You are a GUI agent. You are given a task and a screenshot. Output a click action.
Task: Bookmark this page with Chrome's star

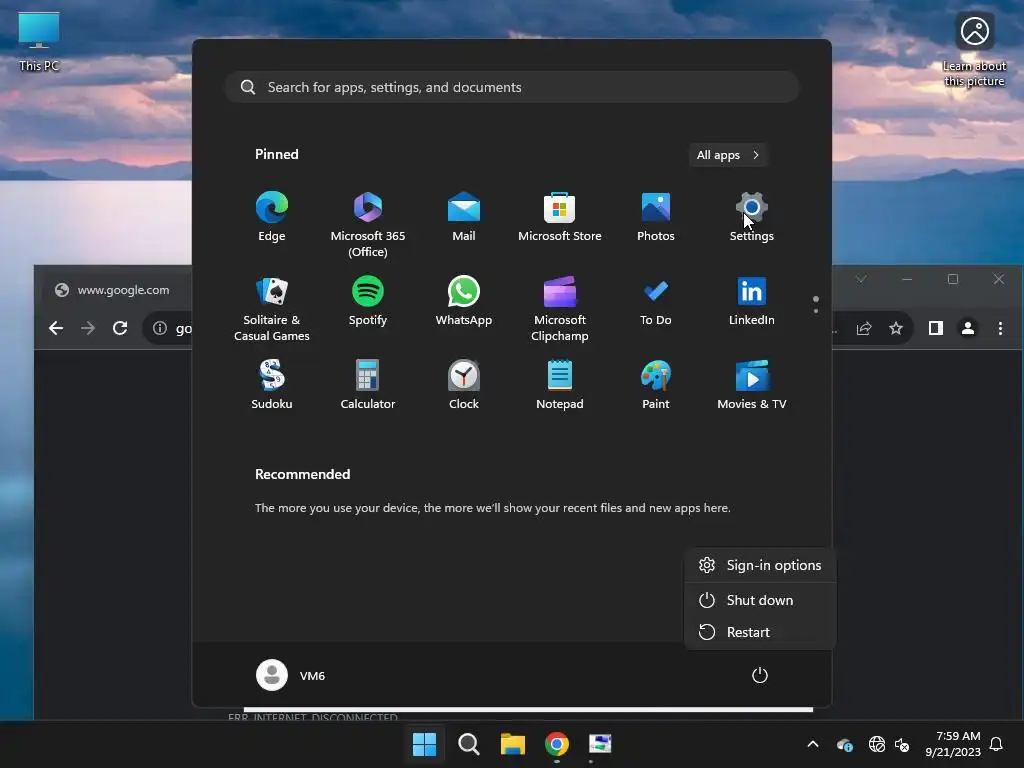(896, 328)
